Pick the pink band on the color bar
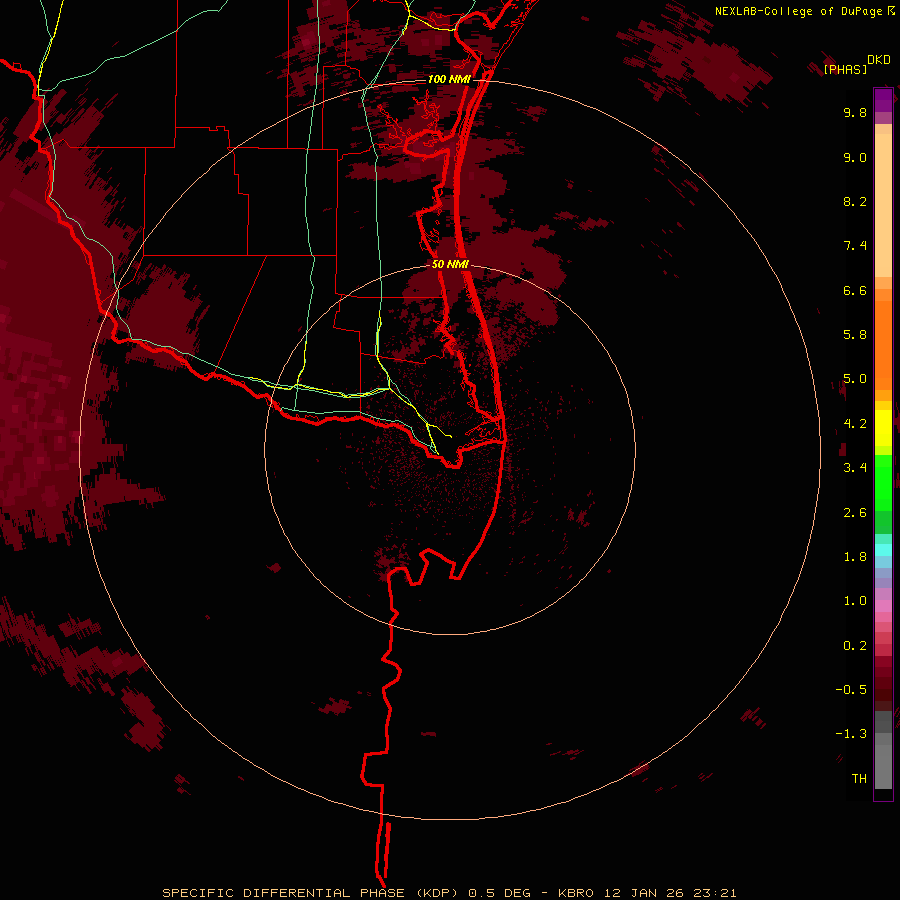 point(883,606)
